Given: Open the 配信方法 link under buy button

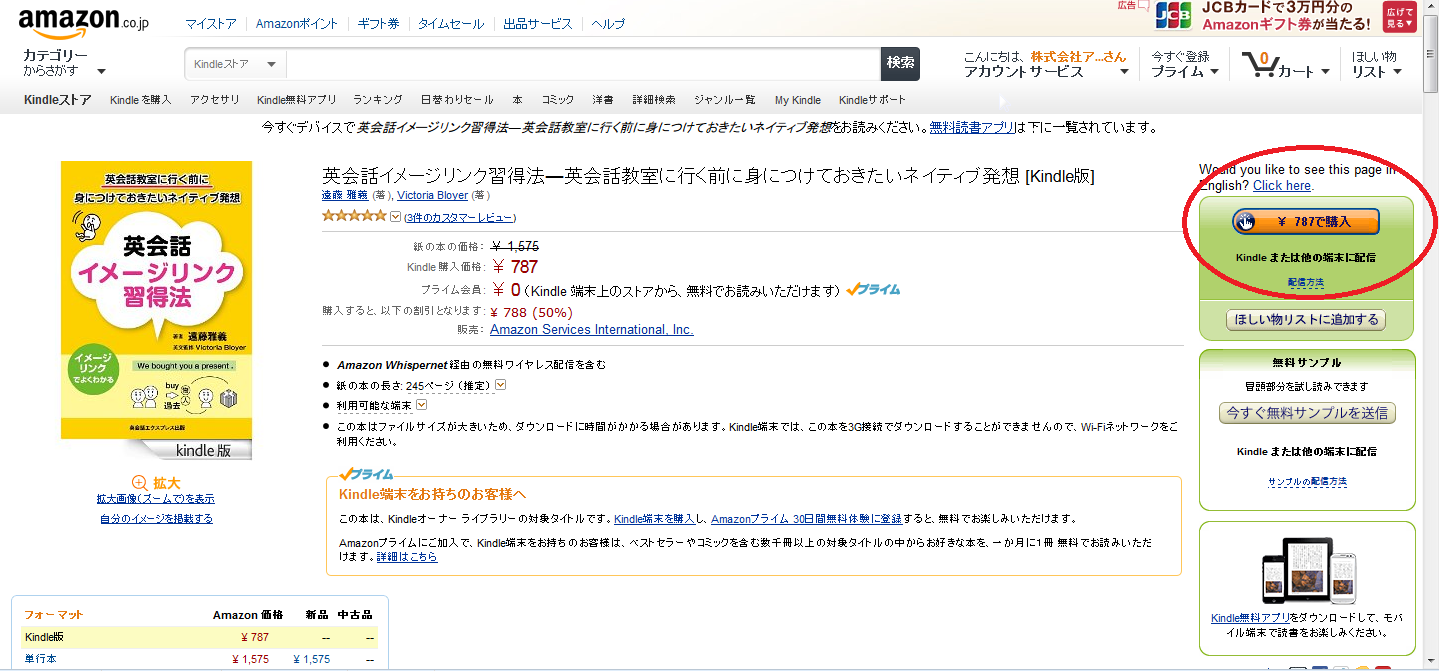Looking at the screenshot, I should [1306, 283].
